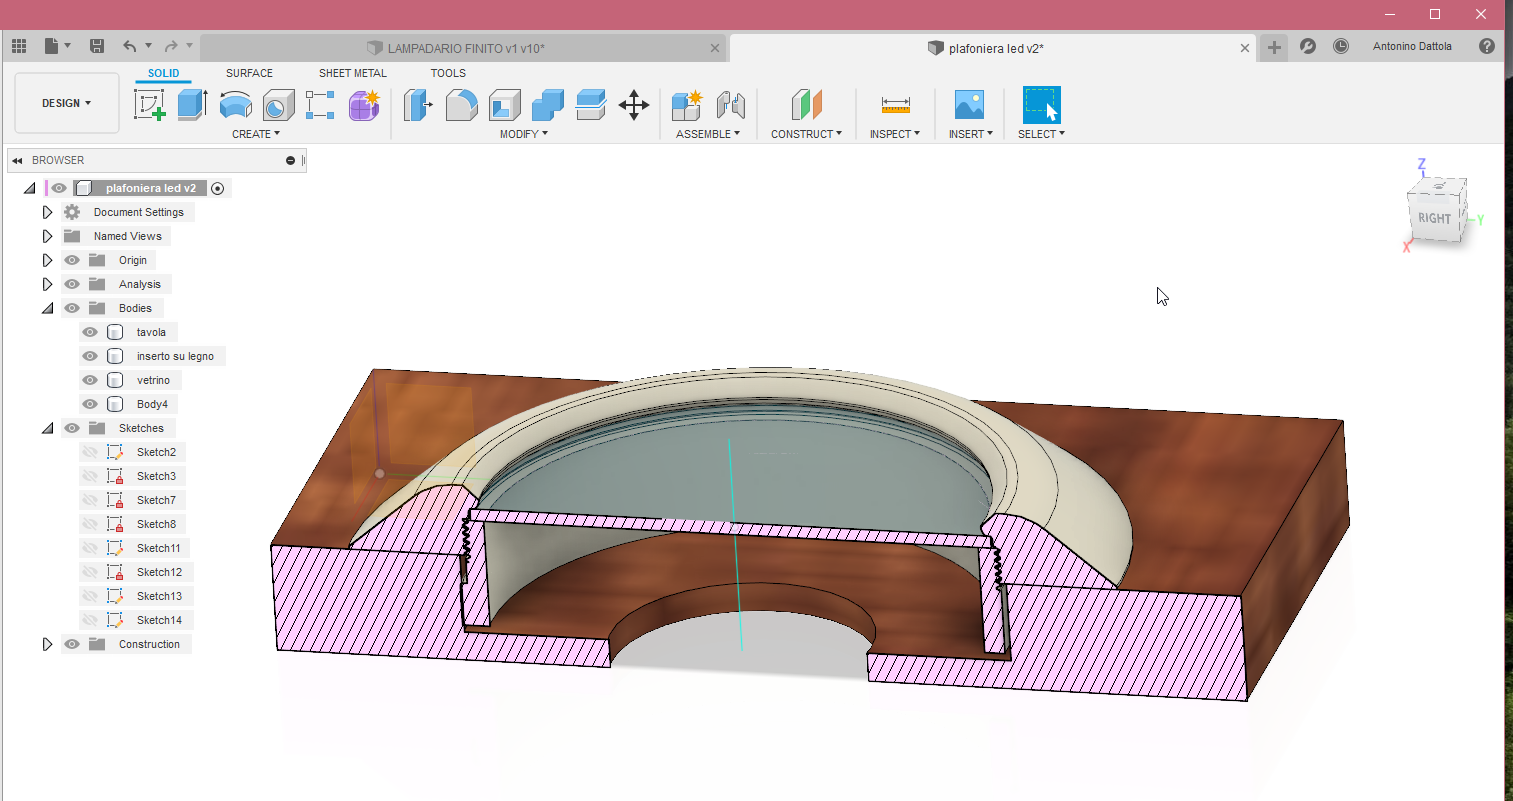Toggle visibility of inserto su legno body
1513x801 pixels.
coord(90,356)
